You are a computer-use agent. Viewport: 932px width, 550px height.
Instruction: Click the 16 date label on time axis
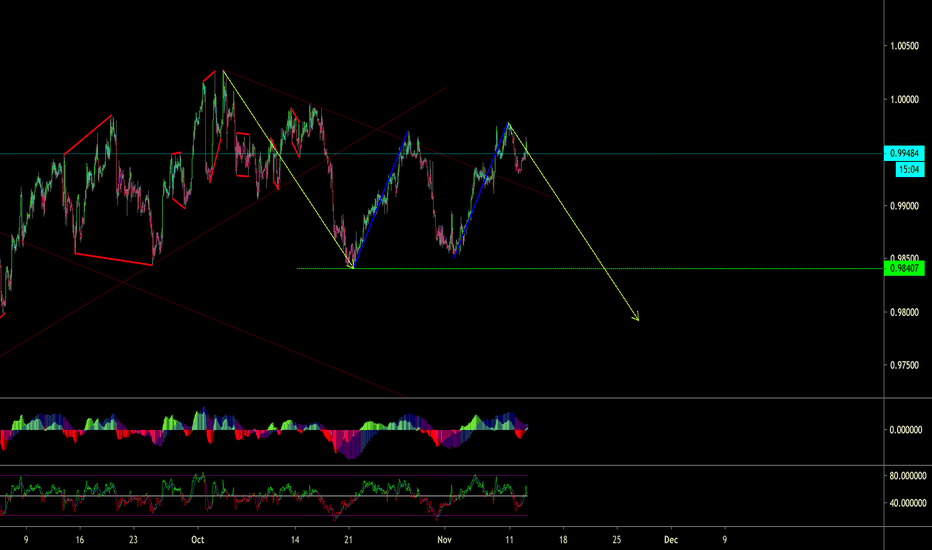80,540
